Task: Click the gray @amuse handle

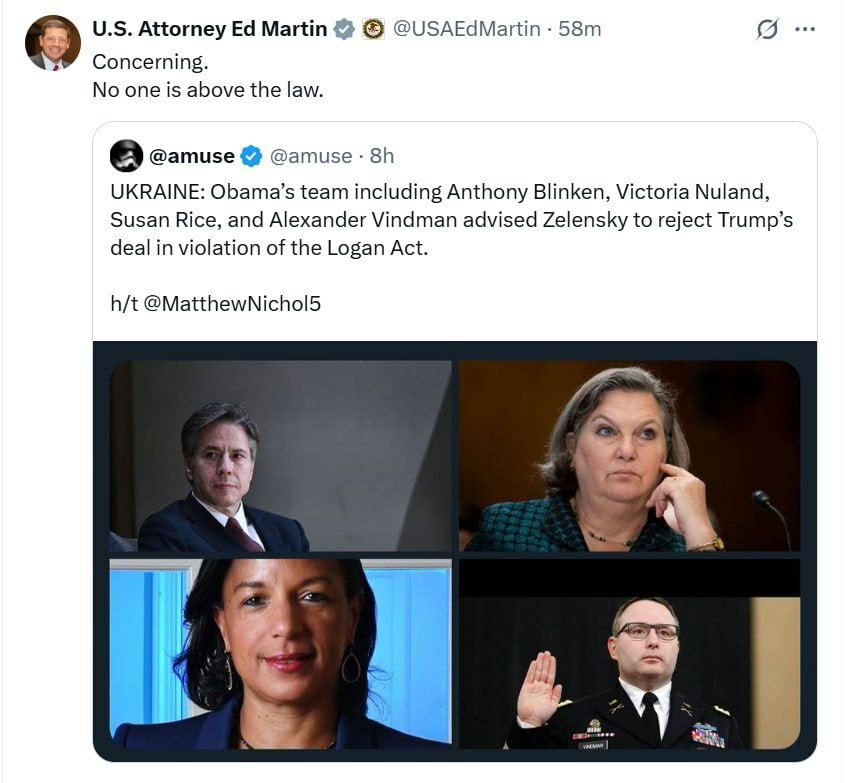Action: click(311, 156)
